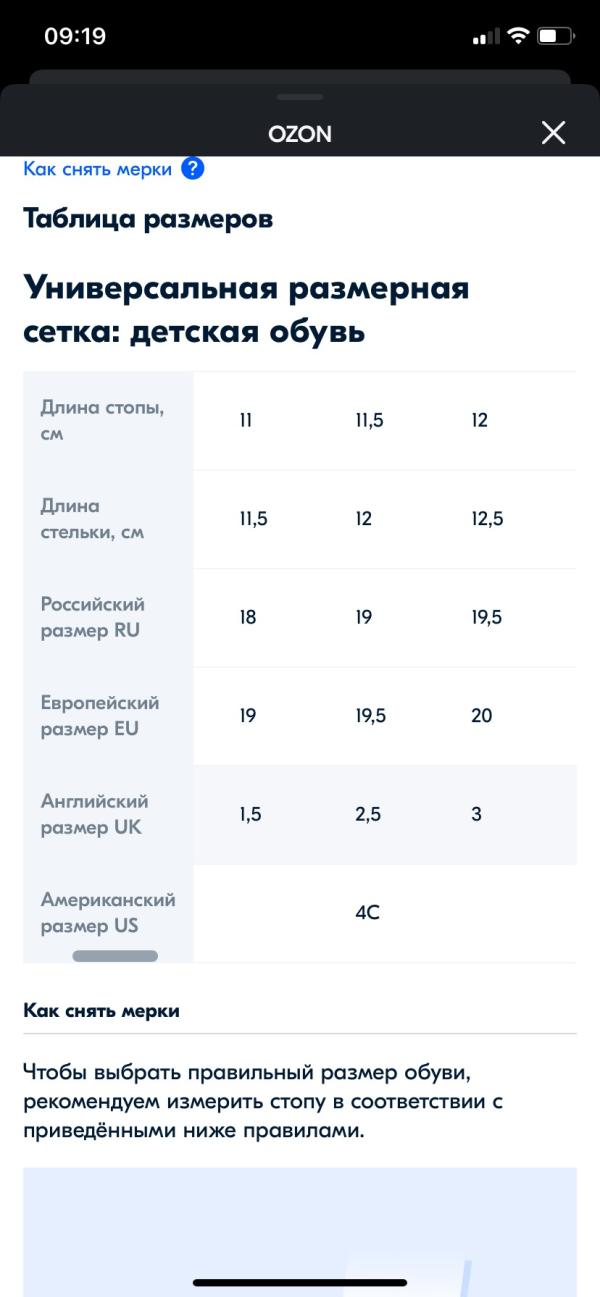600x1297 pixels.
Task: Select the 4C American size cell
Action: pyautogui.click(x=367, y=912)
